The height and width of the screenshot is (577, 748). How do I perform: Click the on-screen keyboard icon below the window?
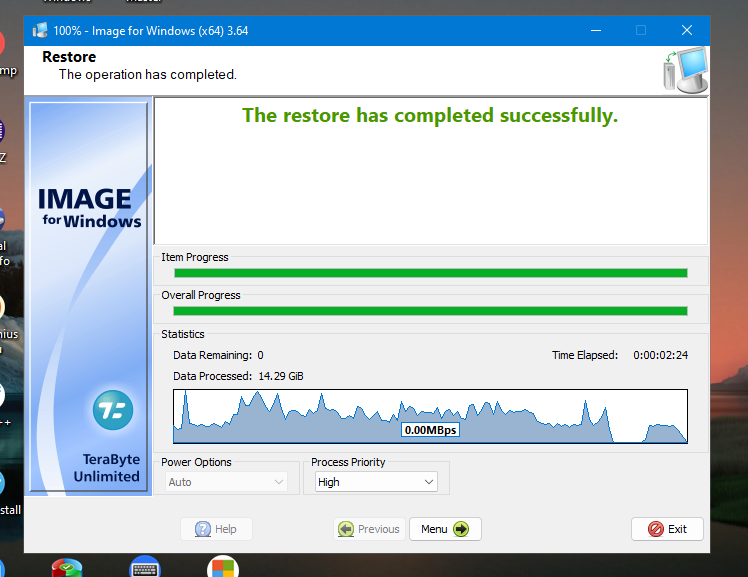pyautogui.click(x=145, y=567)
